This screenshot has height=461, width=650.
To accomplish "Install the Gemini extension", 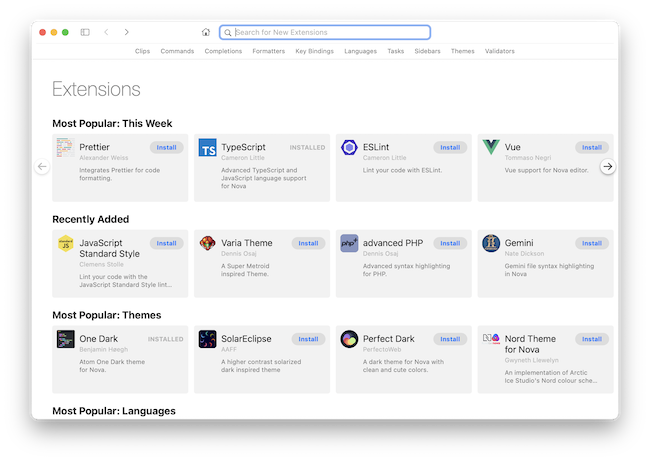I will click(x=591, y=243).
